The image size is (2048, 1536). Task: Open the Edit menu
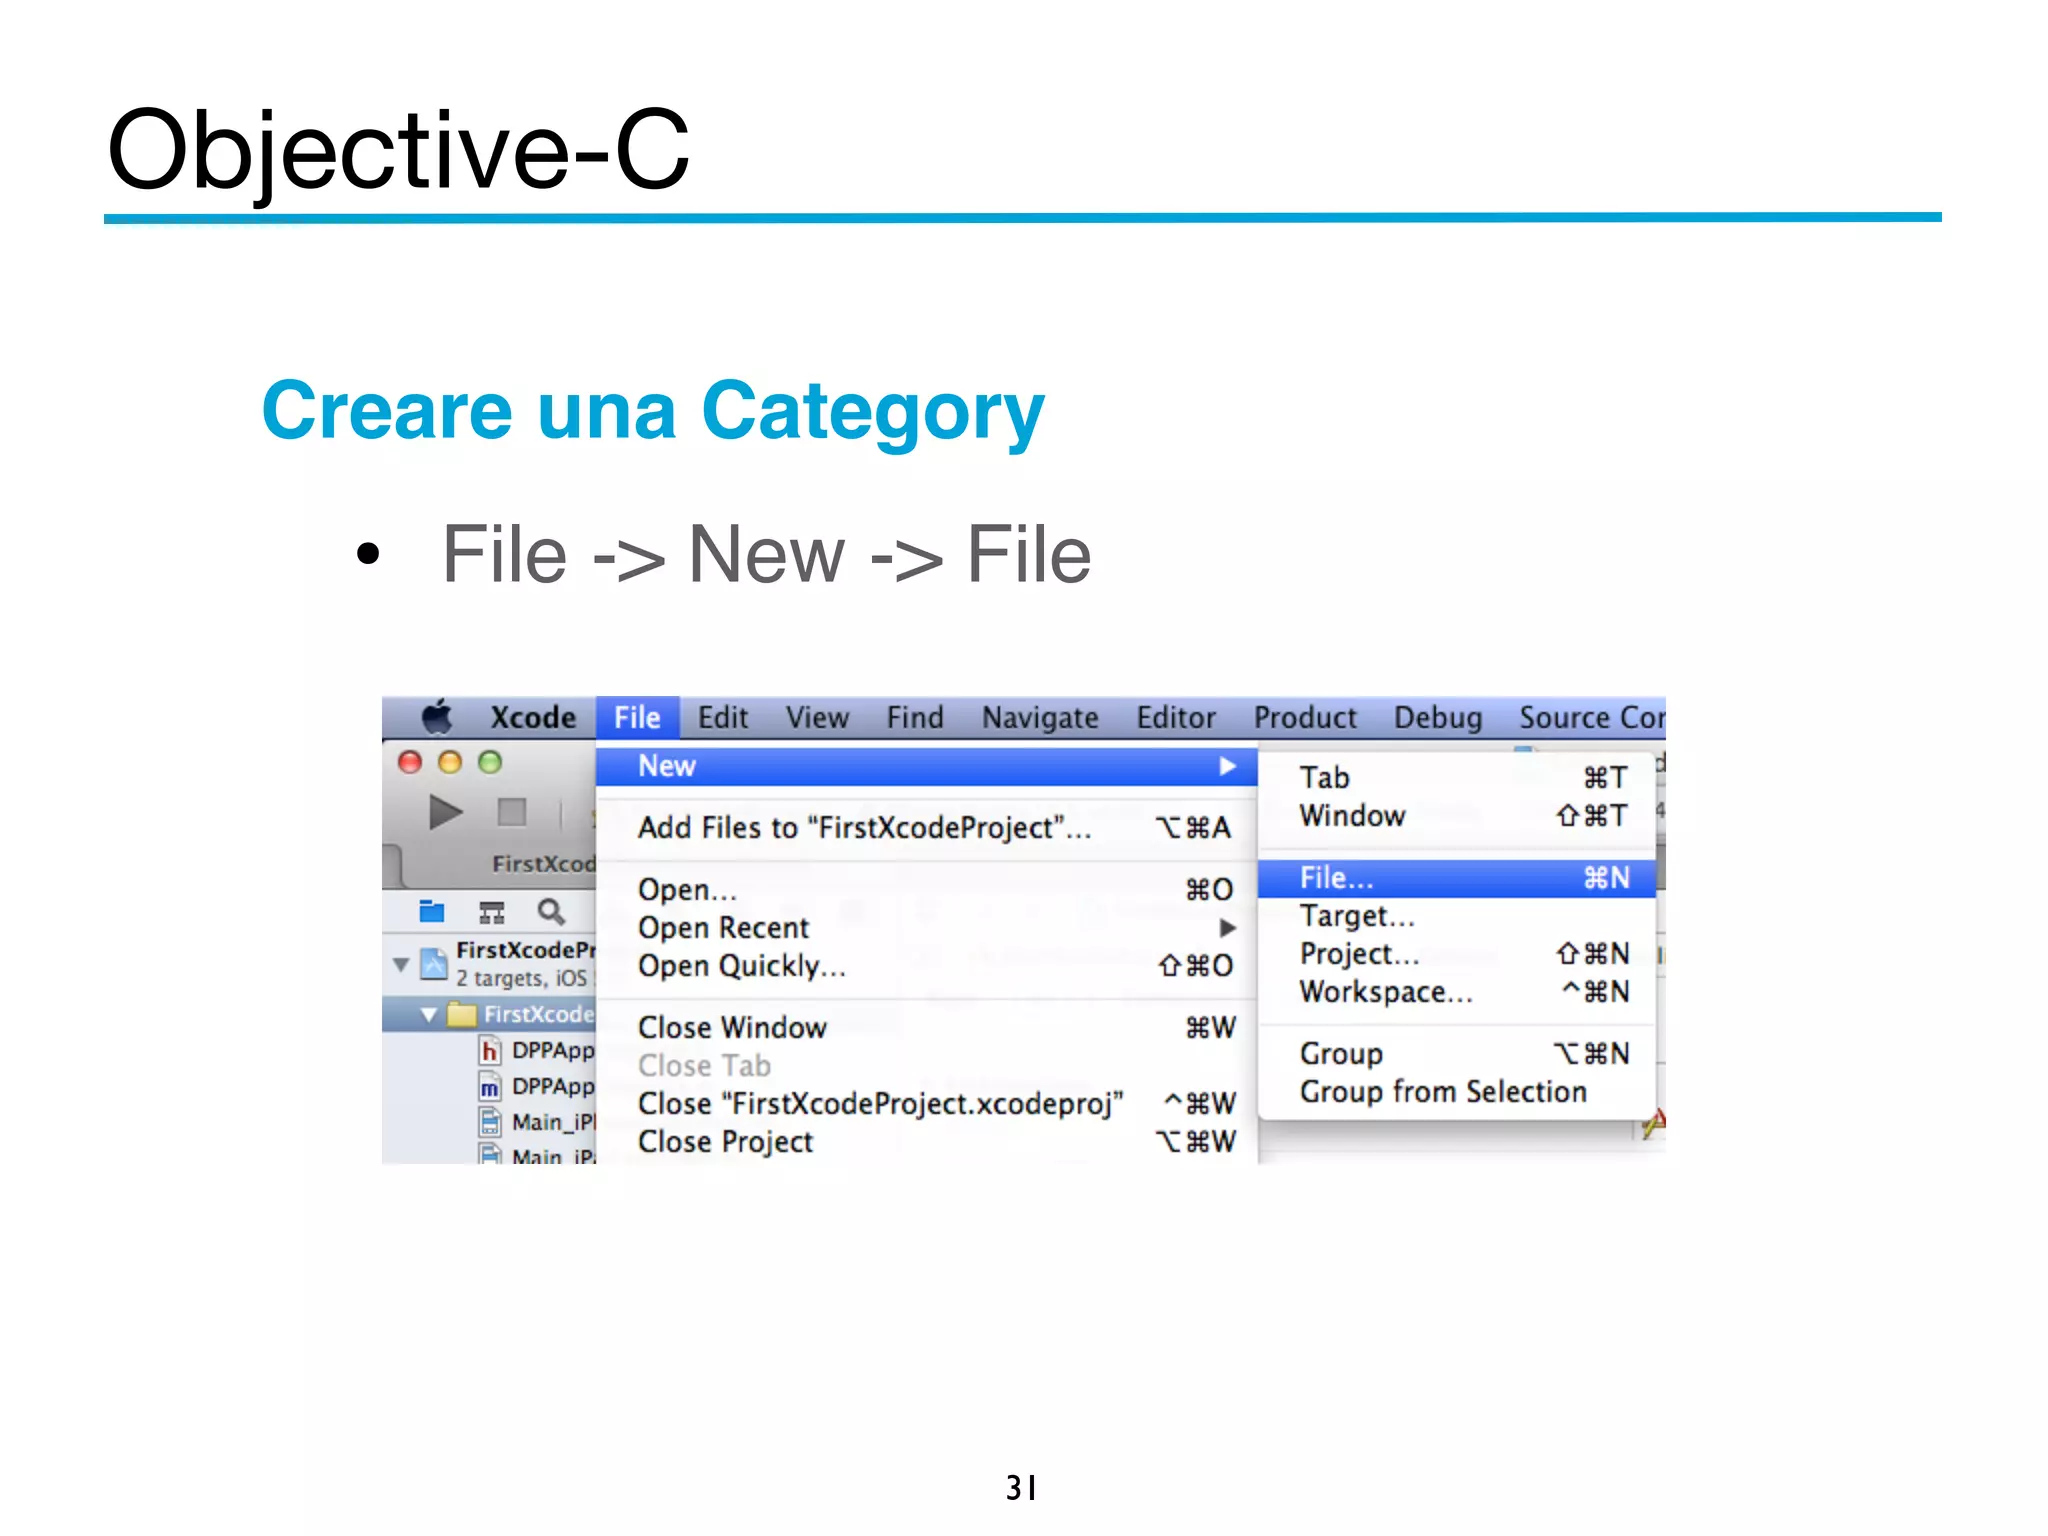[x=723, y=717]
